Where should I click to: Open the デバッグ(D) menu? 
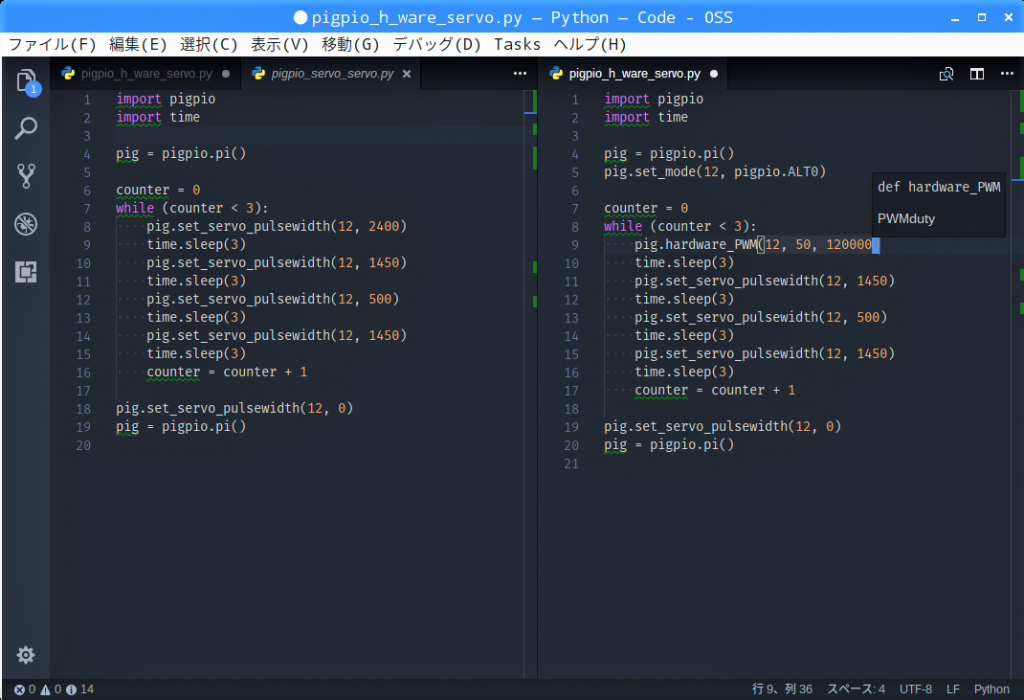436,44
